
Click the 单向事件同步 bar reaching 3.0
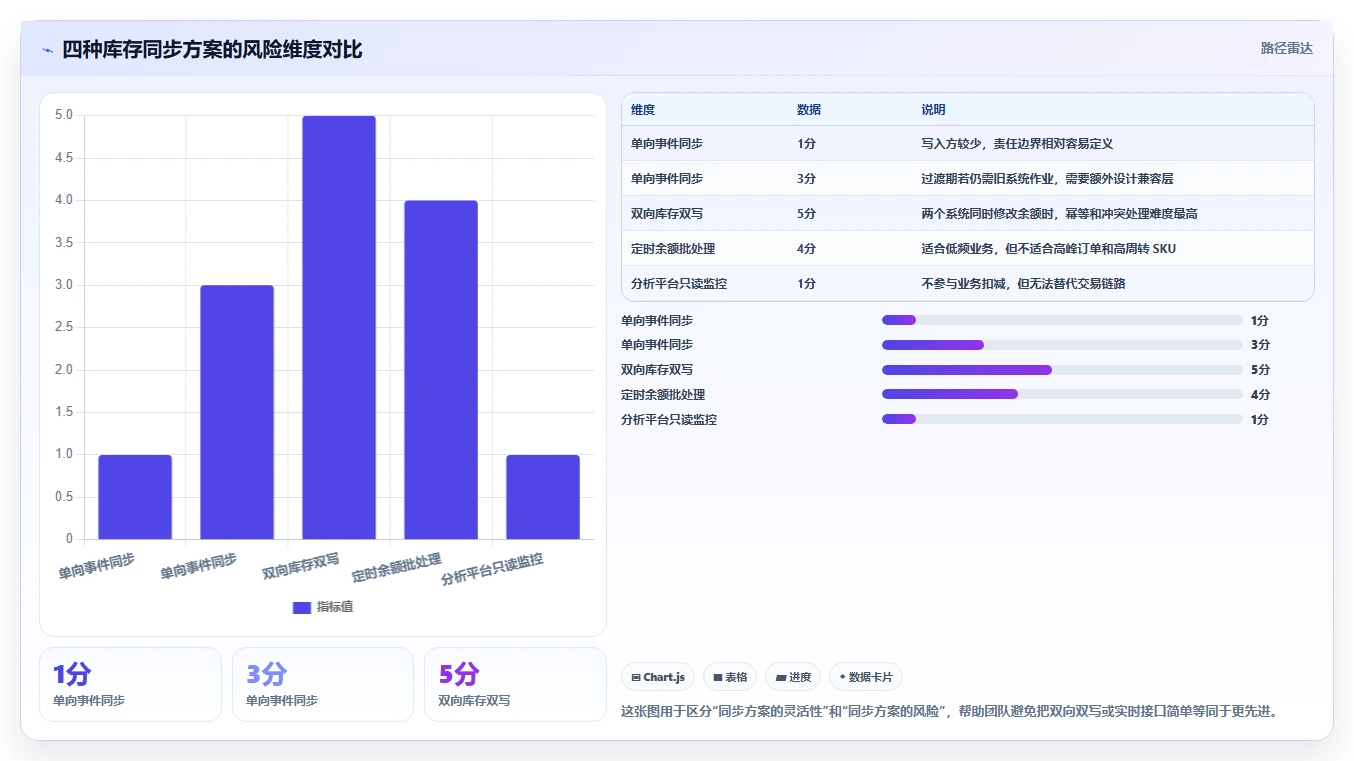click(x=237, y=412)
